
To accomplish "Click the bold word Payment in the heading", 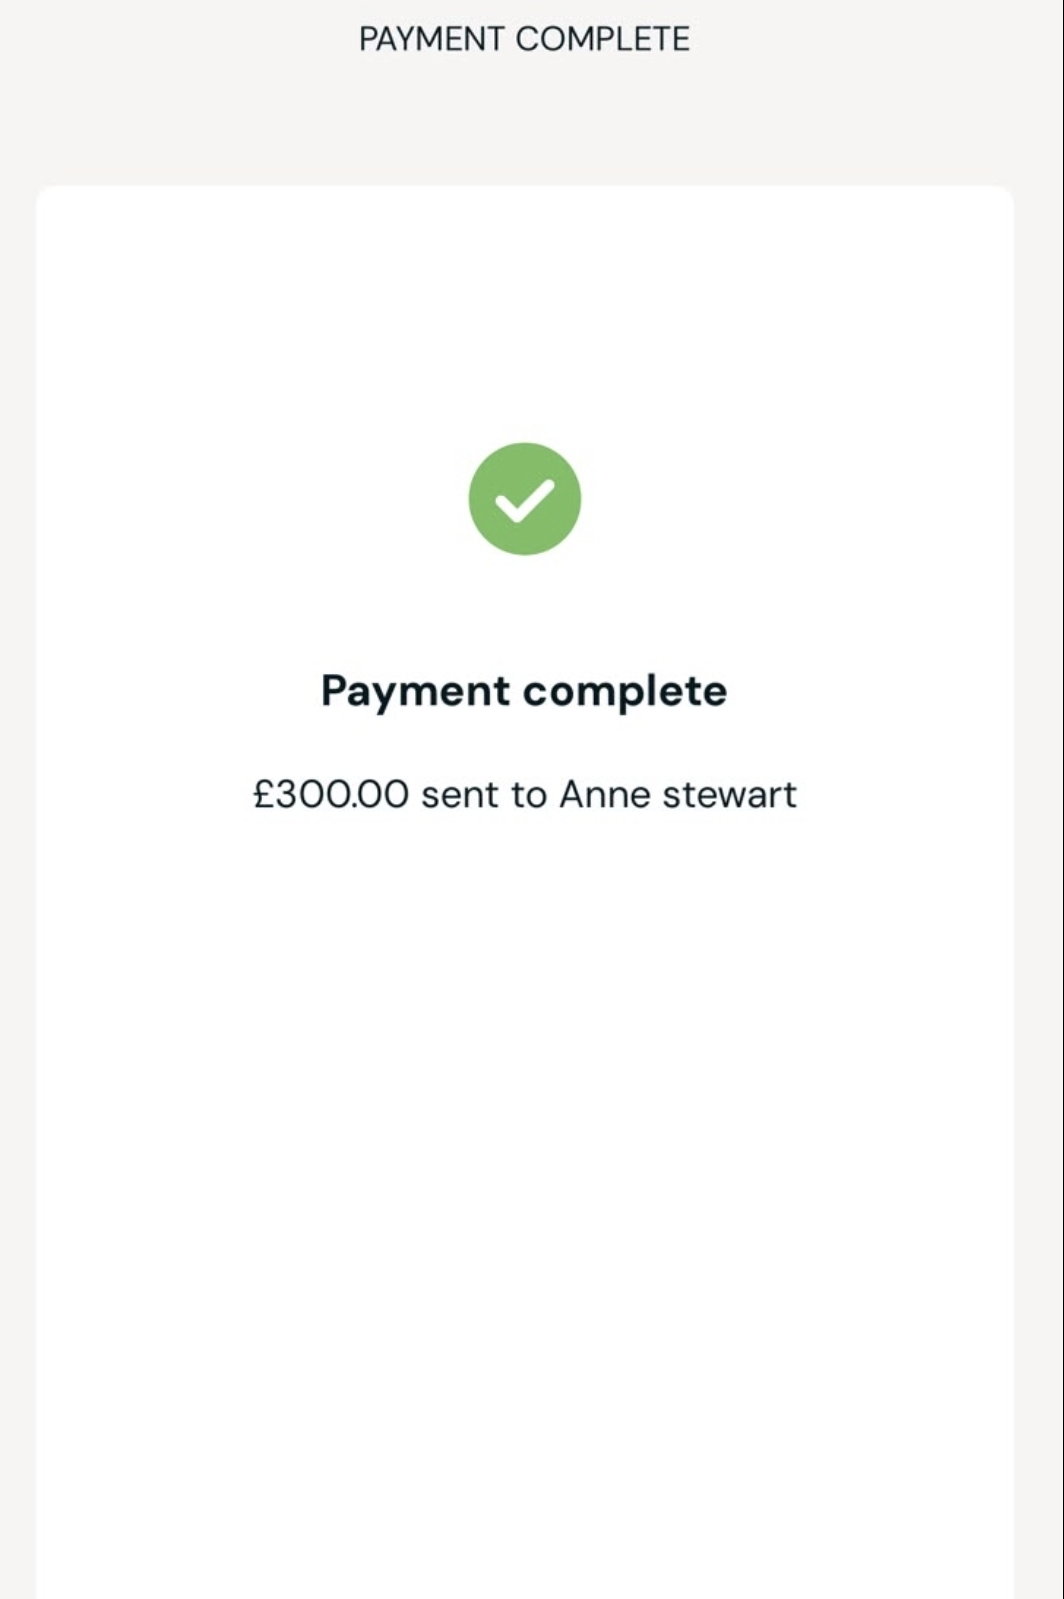I will tap(416, 691).
